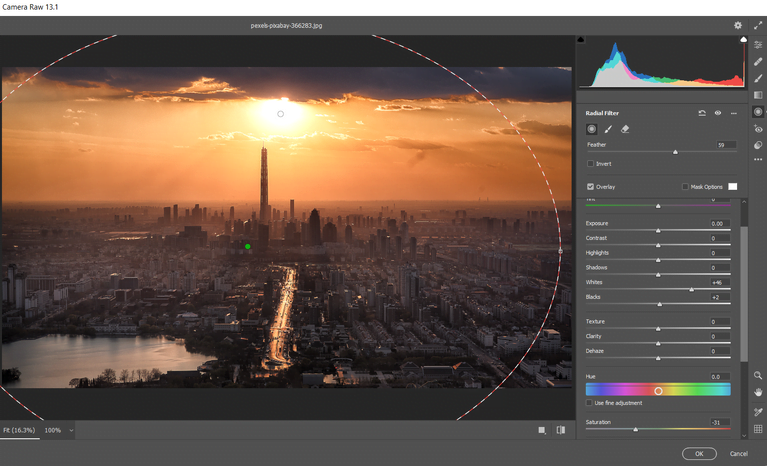Select the Adjustment Brush tool in sidebar
The image size is (767, 466).
758,78
